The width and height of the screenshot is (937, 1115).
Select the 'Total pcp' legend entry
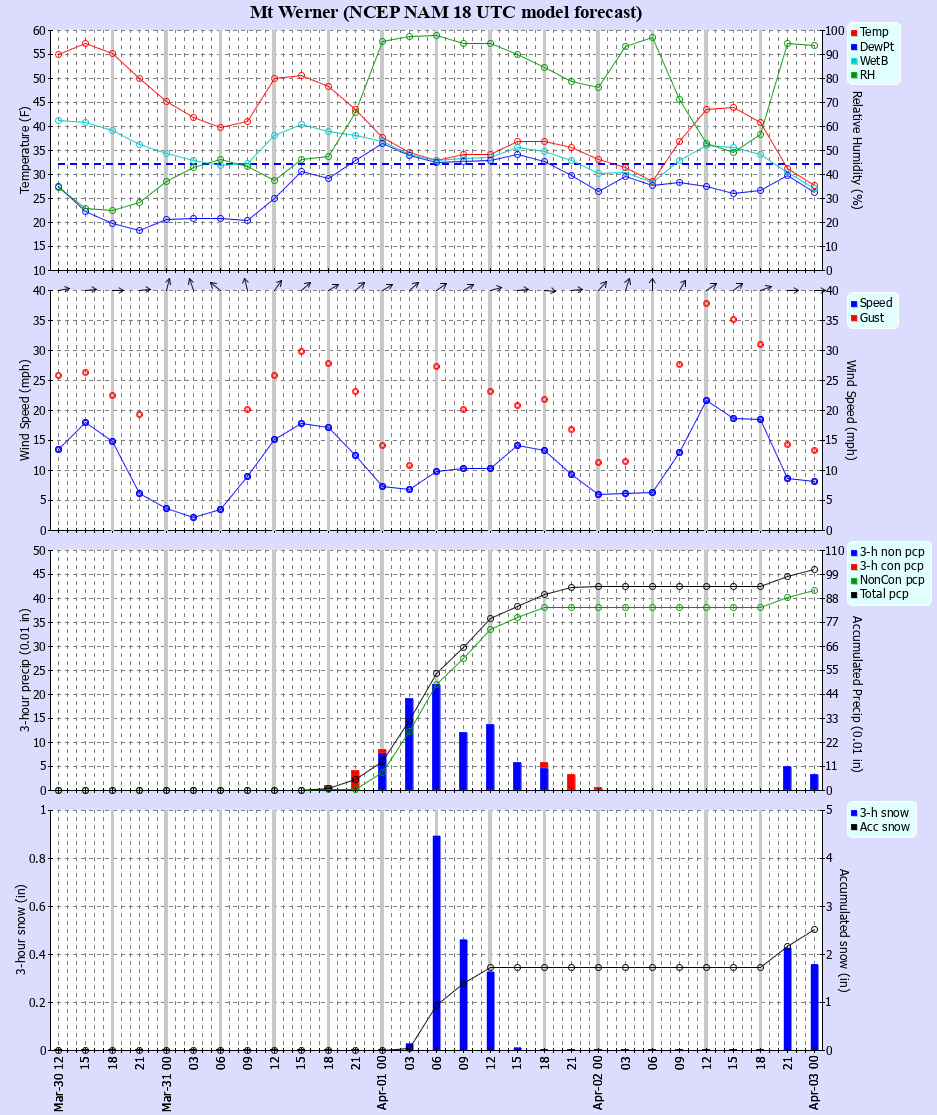coord(884,594)
